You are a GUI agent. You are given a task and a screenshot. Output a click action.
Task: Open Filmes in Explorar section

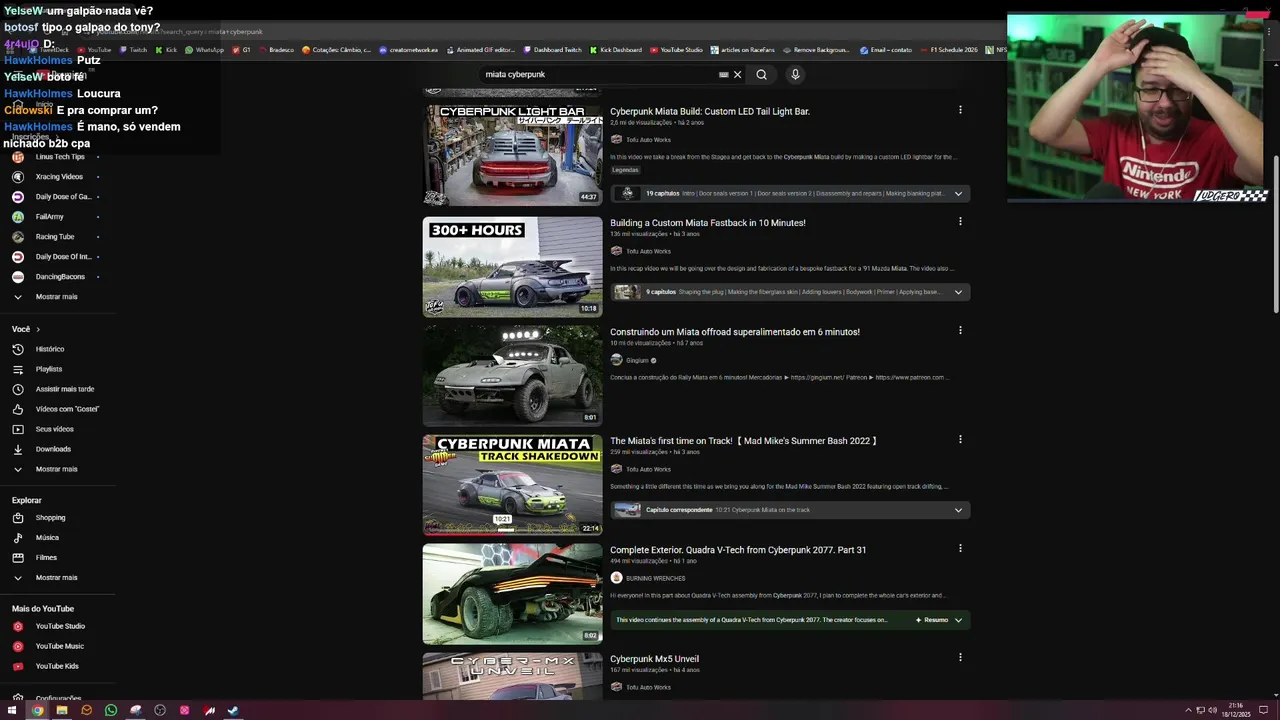(46, 558)
